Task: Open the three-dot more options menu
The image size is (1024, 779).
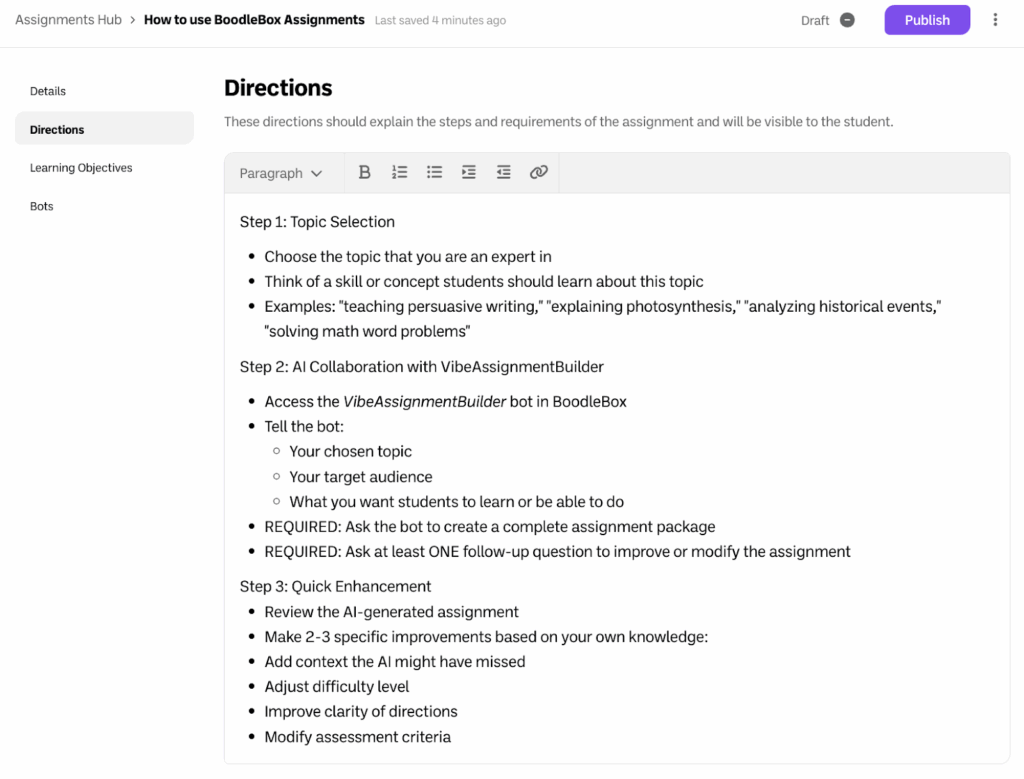Action: pyautogui.click(x=995, y=20)
